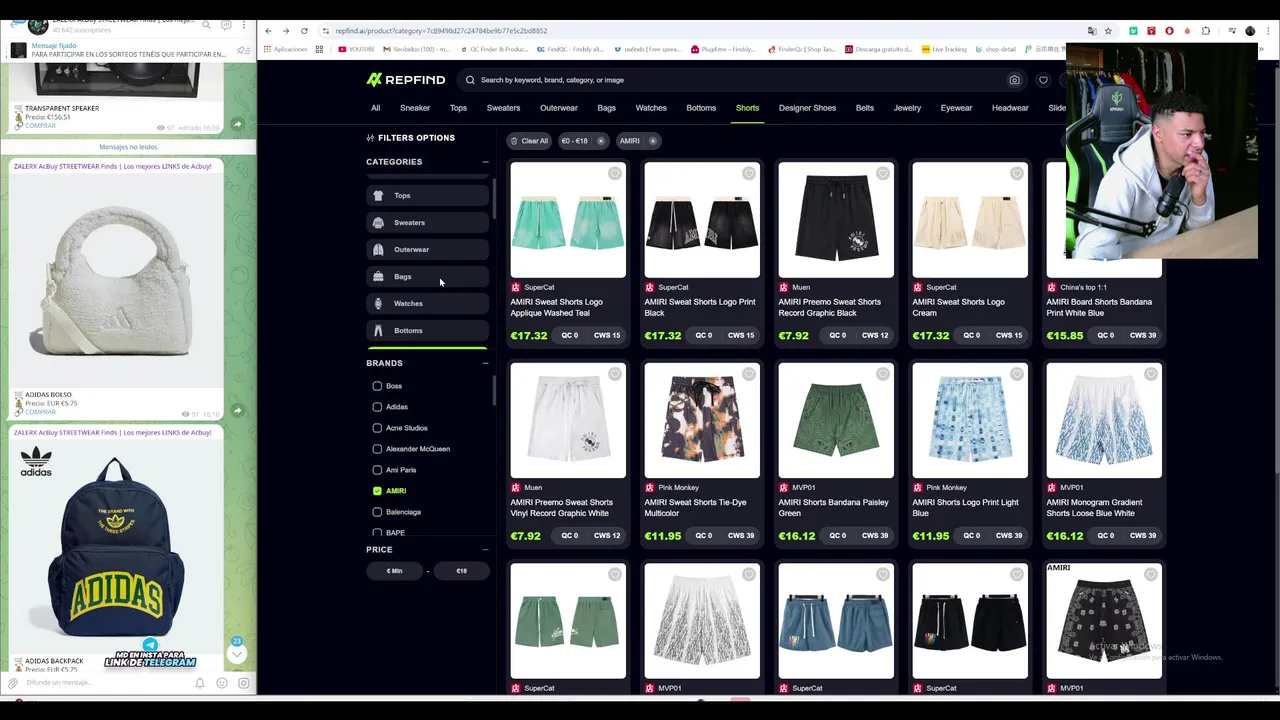Switch to Designer Shoes tab

pos(807,108)
